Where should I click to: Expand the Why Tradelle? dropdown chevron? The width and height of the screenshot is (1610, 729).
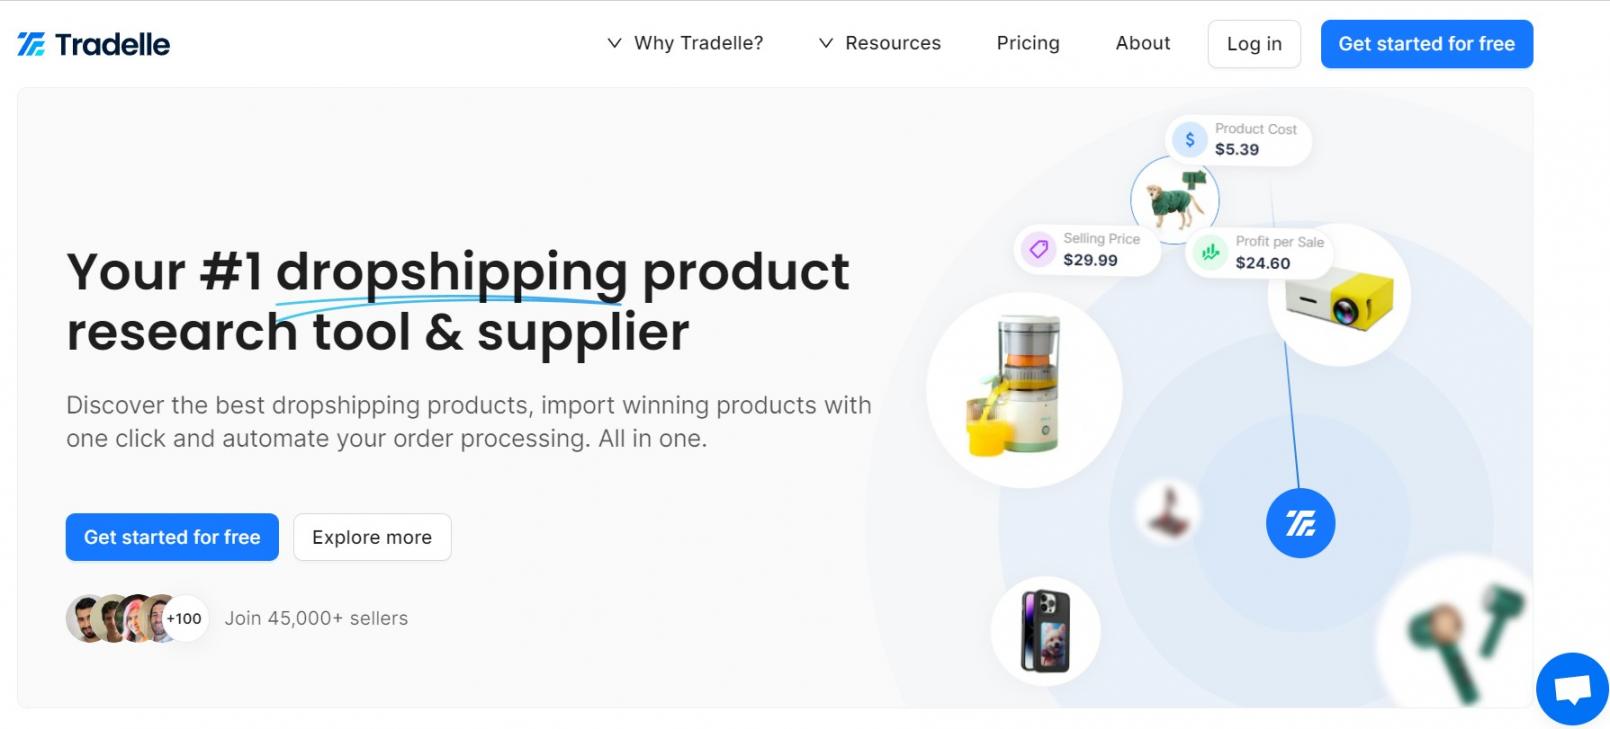point(614,43)
